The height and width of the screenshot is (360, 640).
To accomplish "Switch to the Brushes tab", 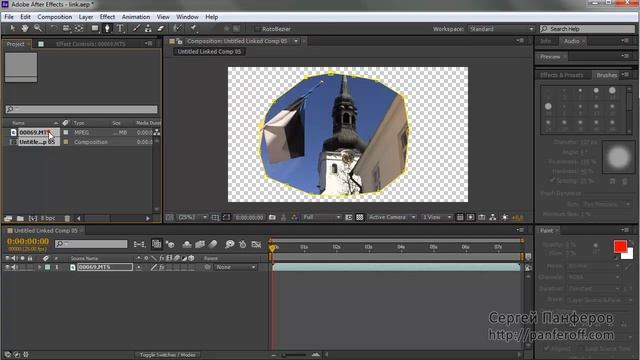I will click(x=607, y=75).
